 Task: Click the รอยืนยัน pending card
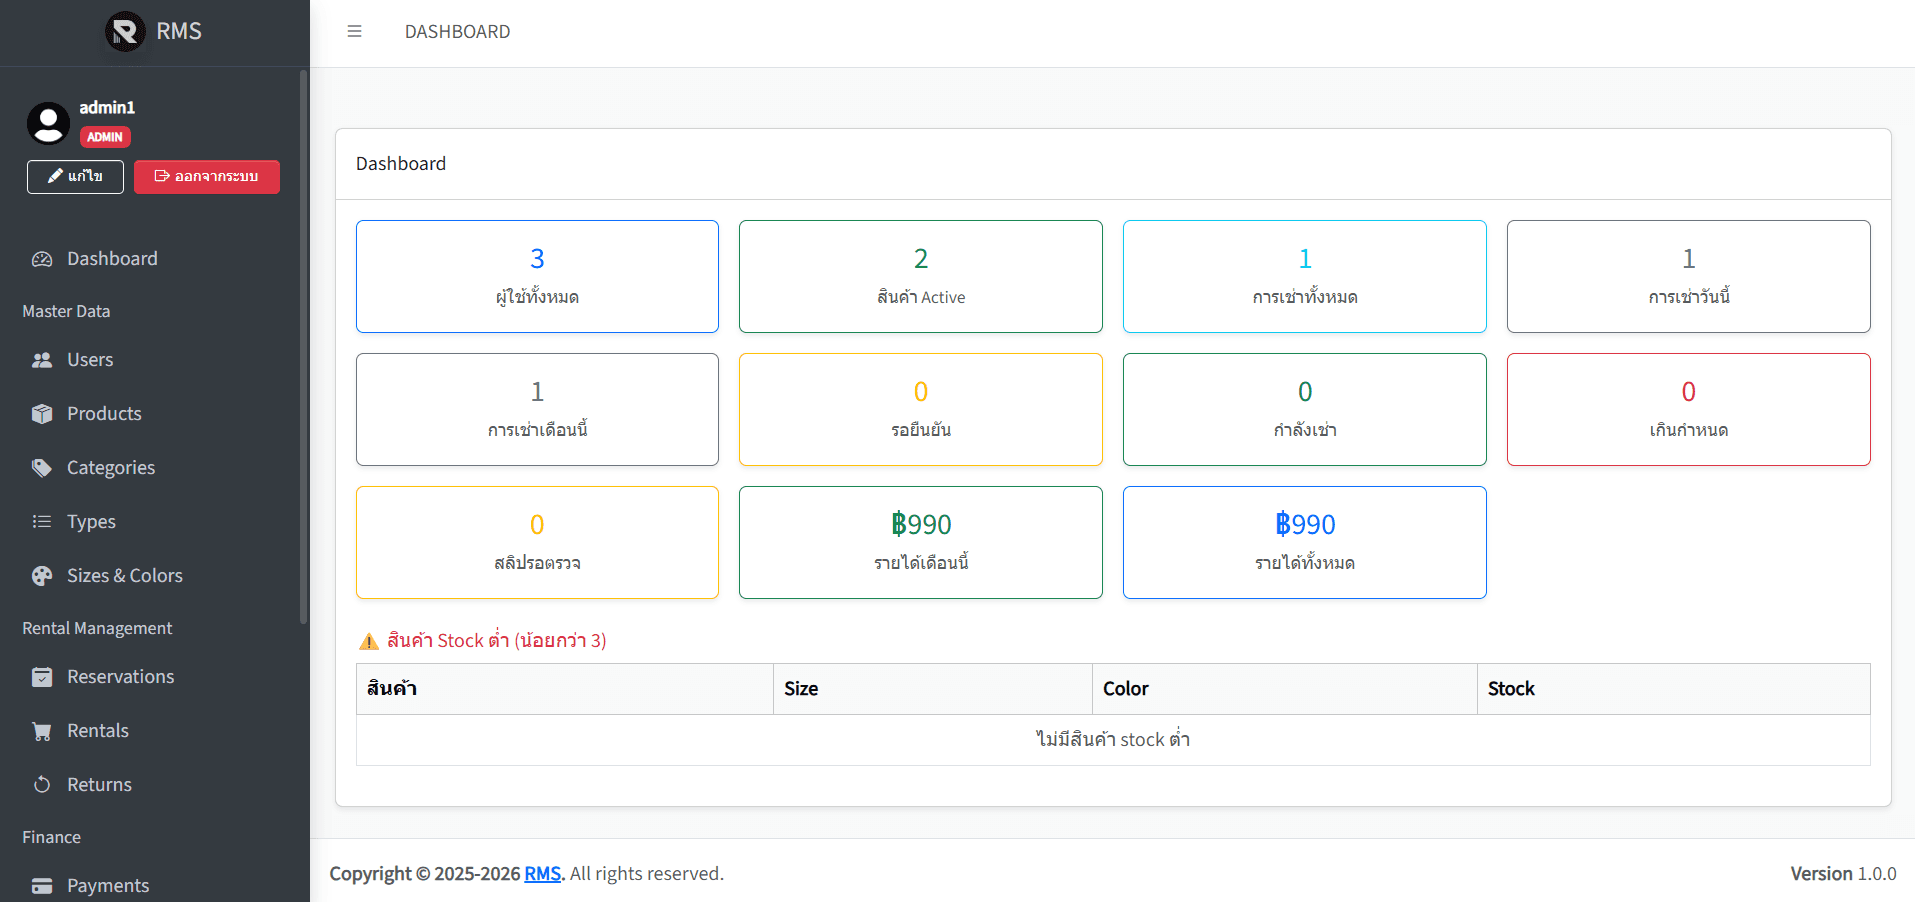pyautogui.click(x=921, y=410)
